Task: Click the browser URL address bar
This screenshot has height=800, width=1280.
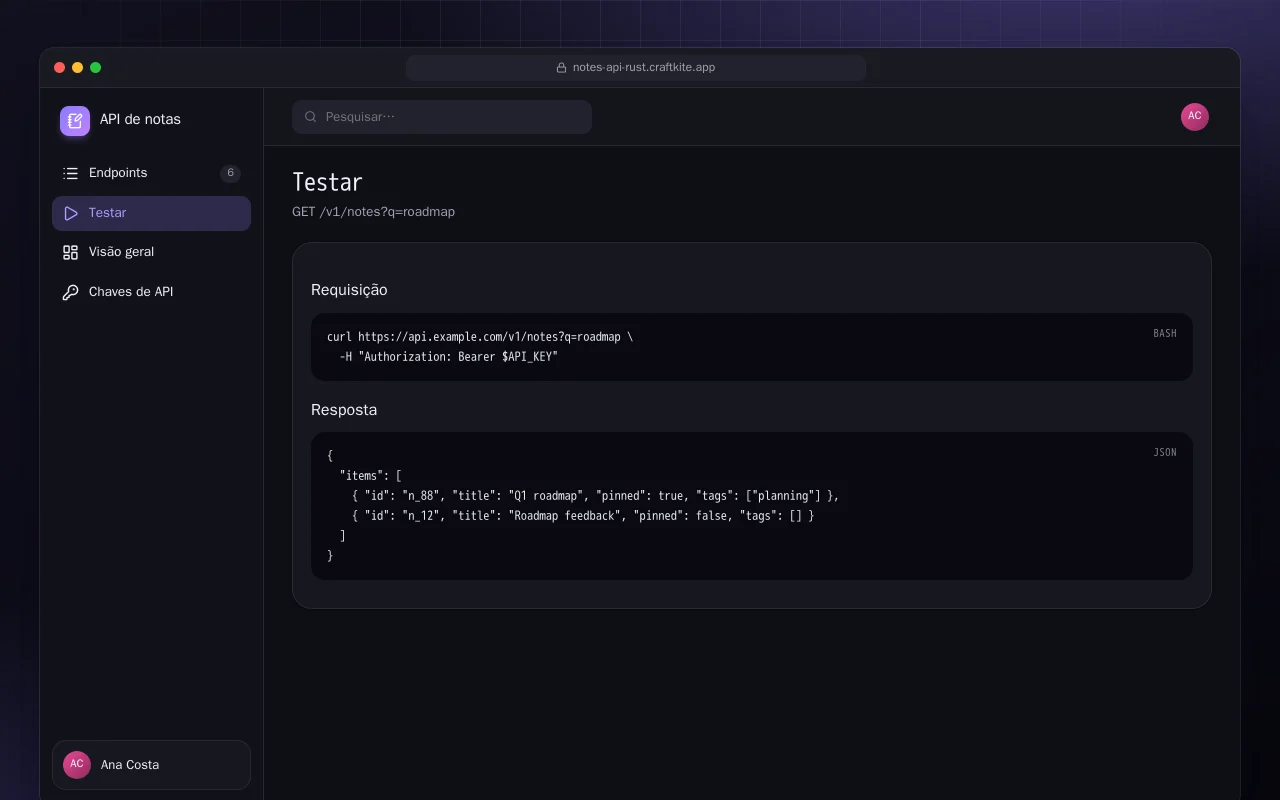Action: (x=636, y=68)
